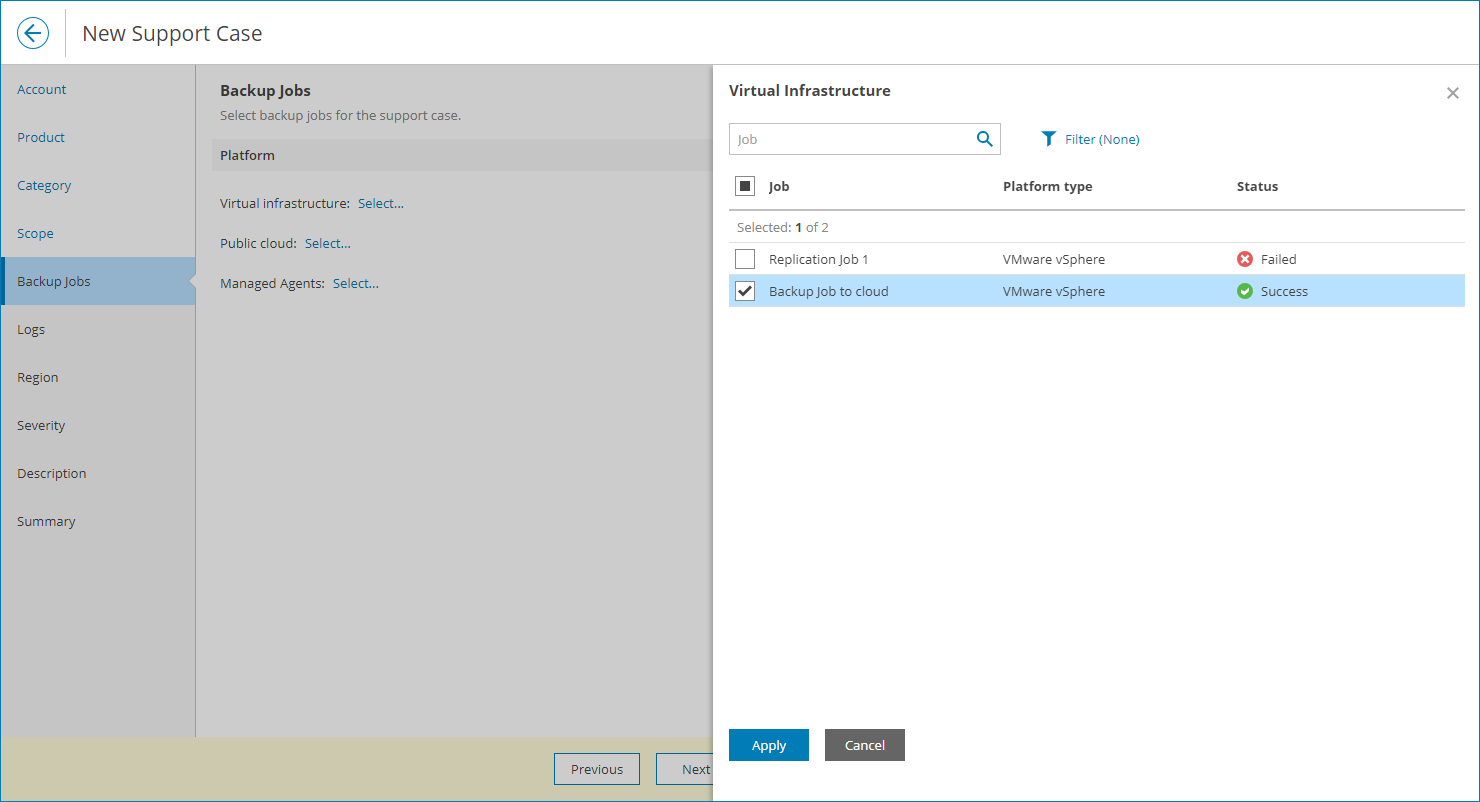Toggle the select-all jobs checkbox

[x=745, y=186]
